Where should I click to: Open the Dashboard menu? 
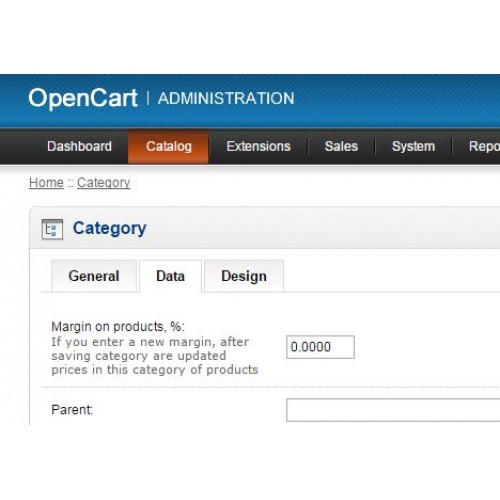point(79,146)
